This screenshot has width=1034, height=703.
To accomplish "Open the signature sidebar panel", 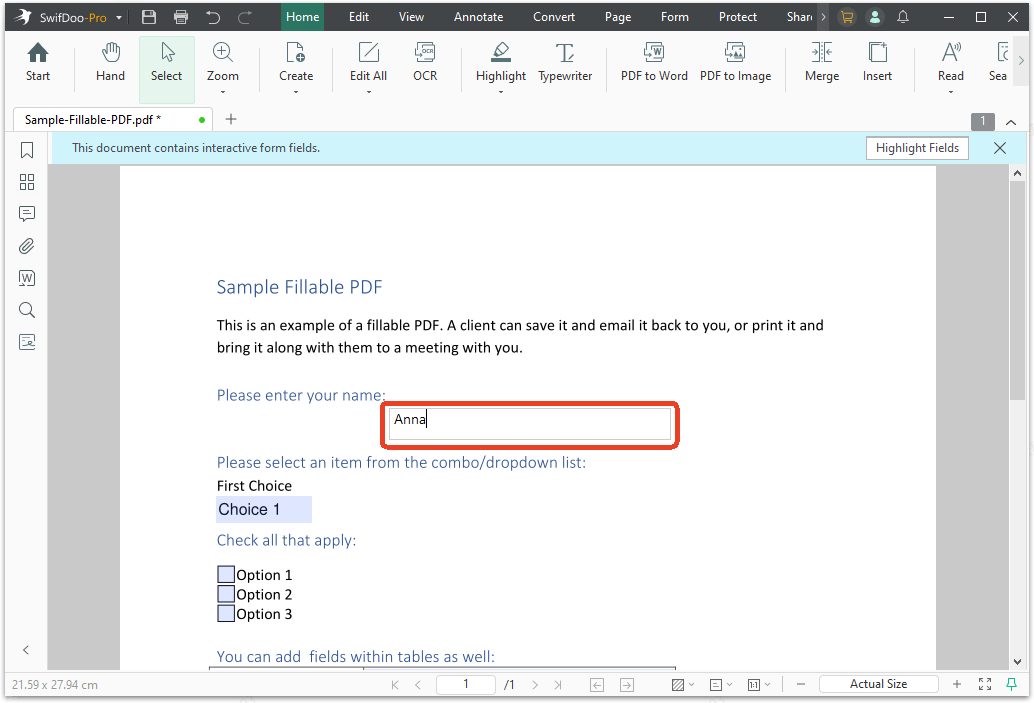I will [x=27, y=342].
